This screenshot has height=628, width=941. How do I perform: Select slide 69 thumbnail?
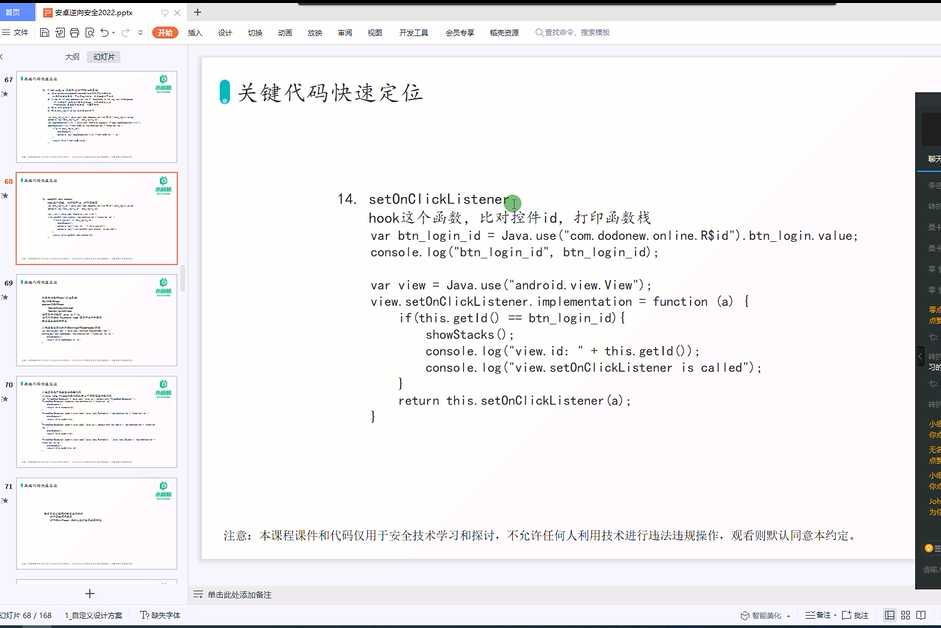(x=97, y=320)
